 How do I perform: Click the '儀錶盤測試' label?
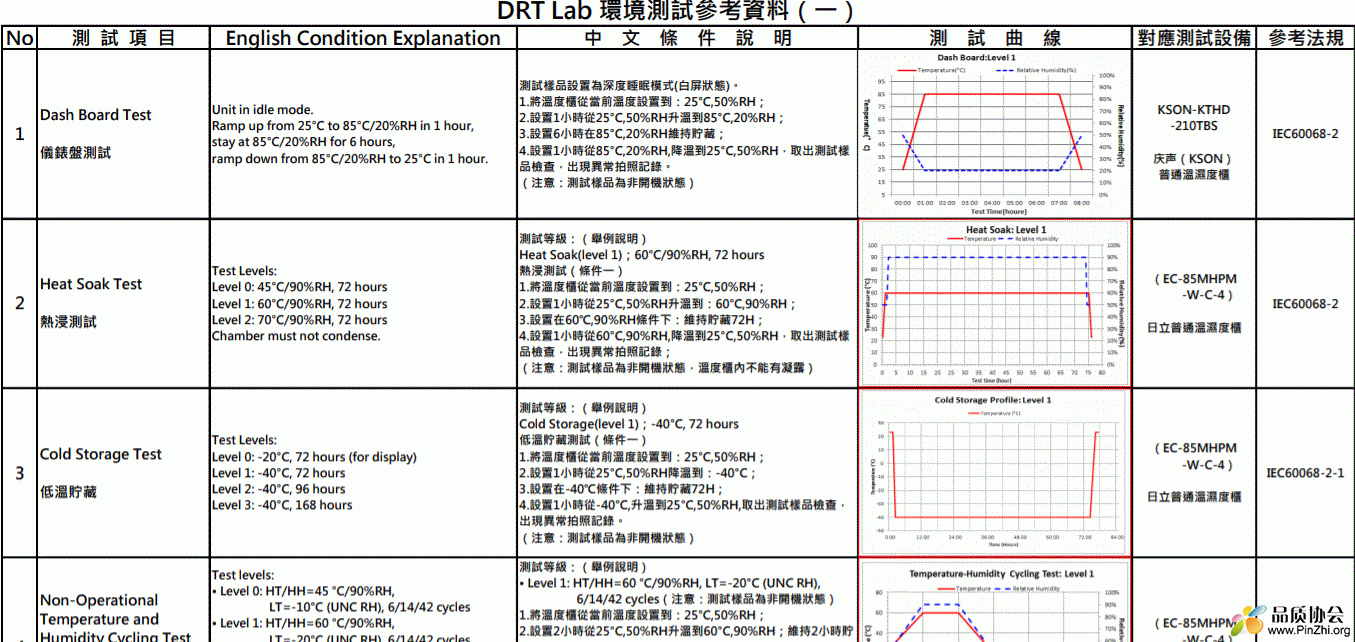click(76, 153)
